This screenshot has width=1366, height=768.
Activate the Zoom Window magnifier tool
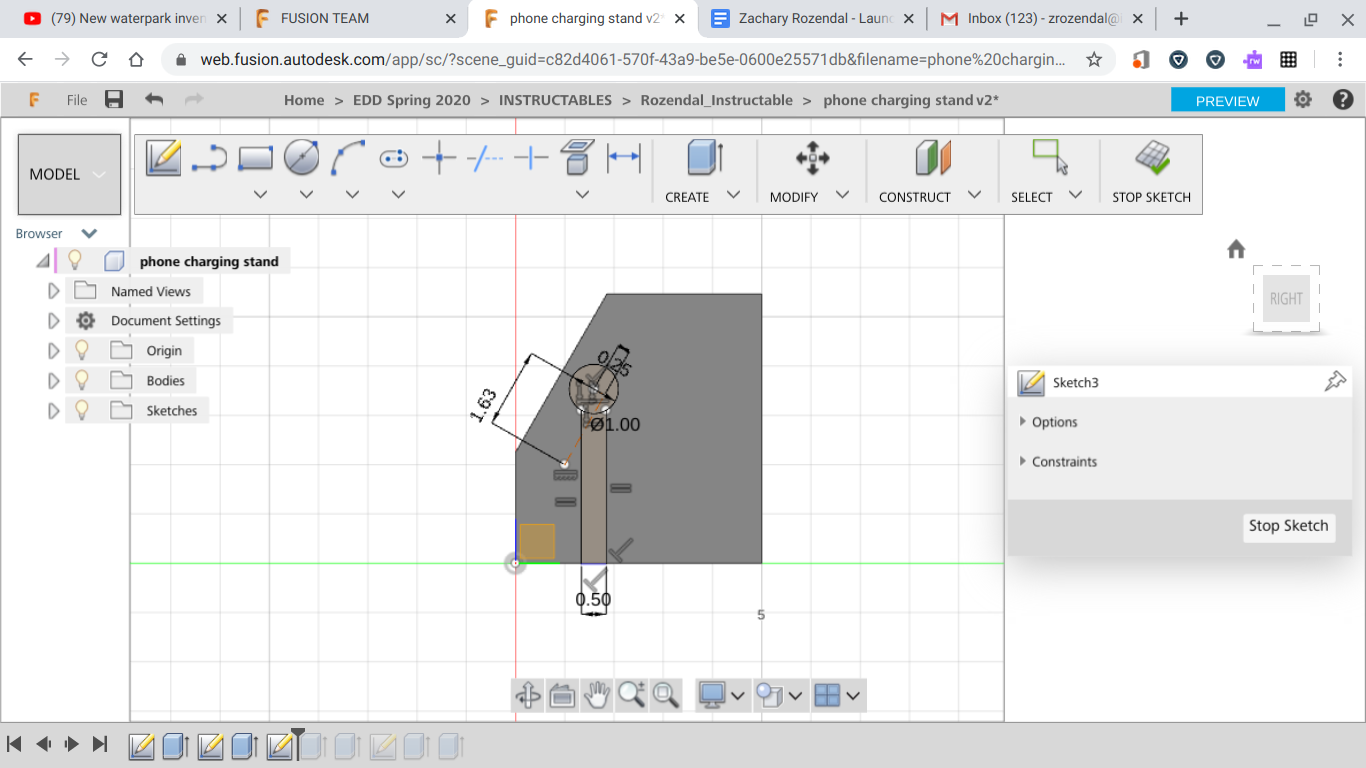click(x=666, y=695)
